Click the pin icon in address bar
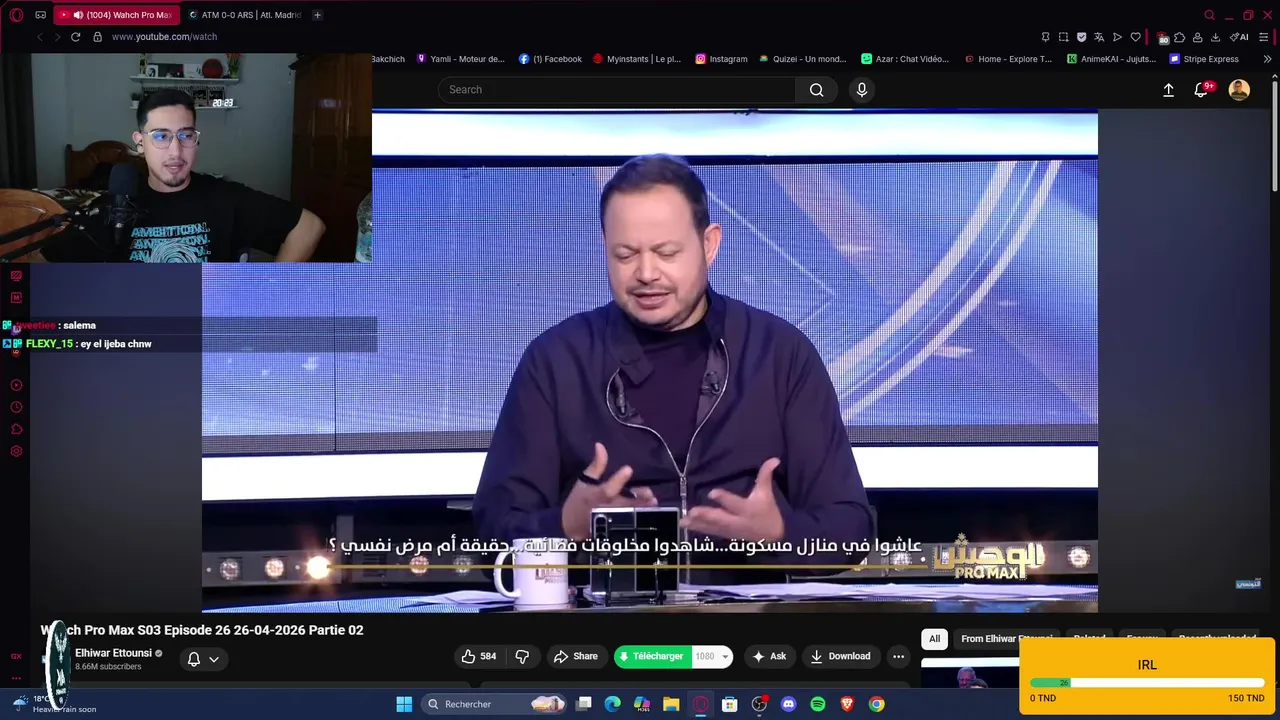This screenshot has height=720, width=1280. [1046, 37]
